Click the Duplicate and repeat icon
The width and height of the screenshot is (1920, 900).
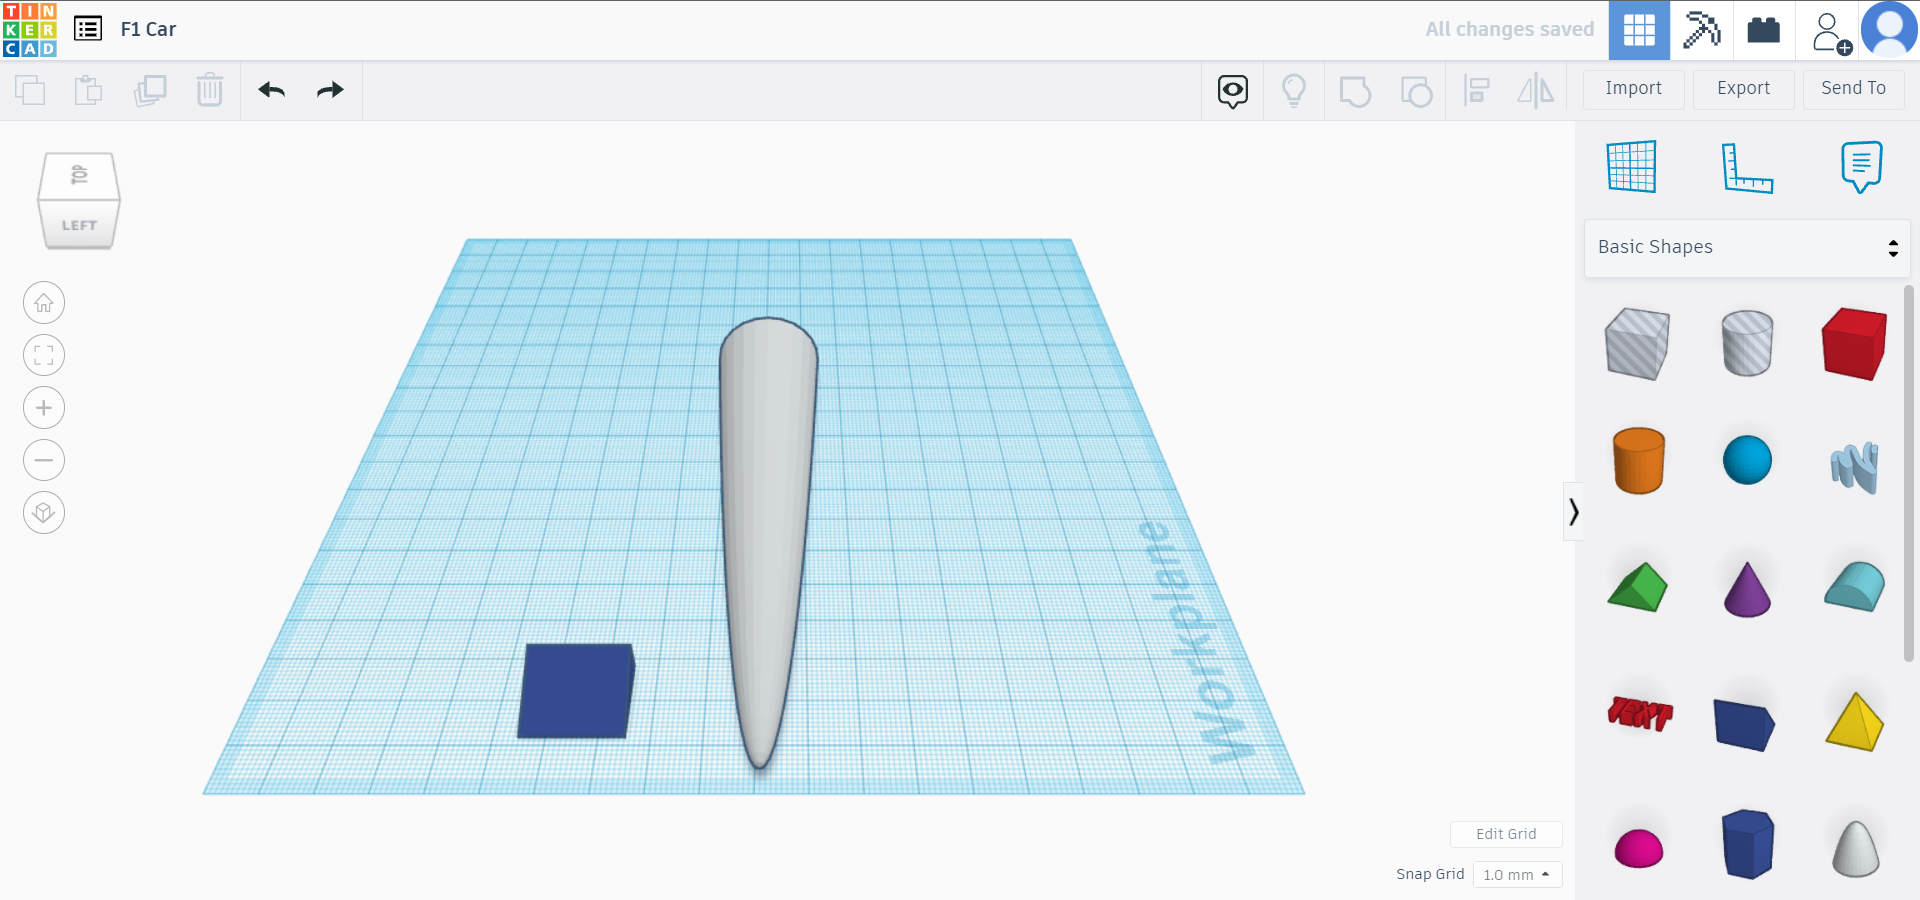click(150, 90)
